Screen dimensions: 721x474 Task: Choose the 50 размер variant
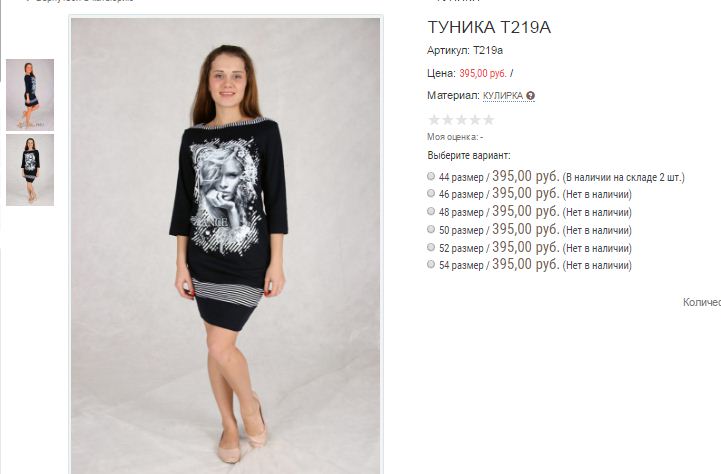431,229
